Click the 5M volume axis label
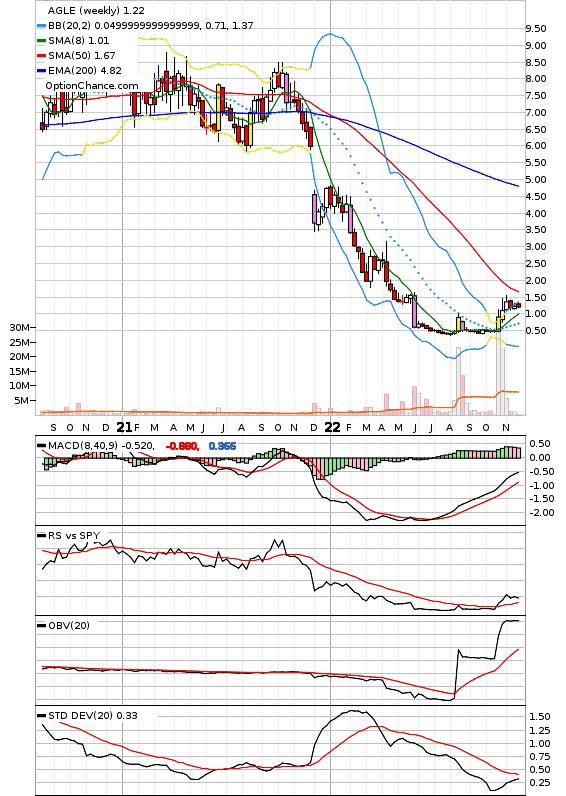Image resolution: width=566 pixels, height=796 pixels. (22, 401)
